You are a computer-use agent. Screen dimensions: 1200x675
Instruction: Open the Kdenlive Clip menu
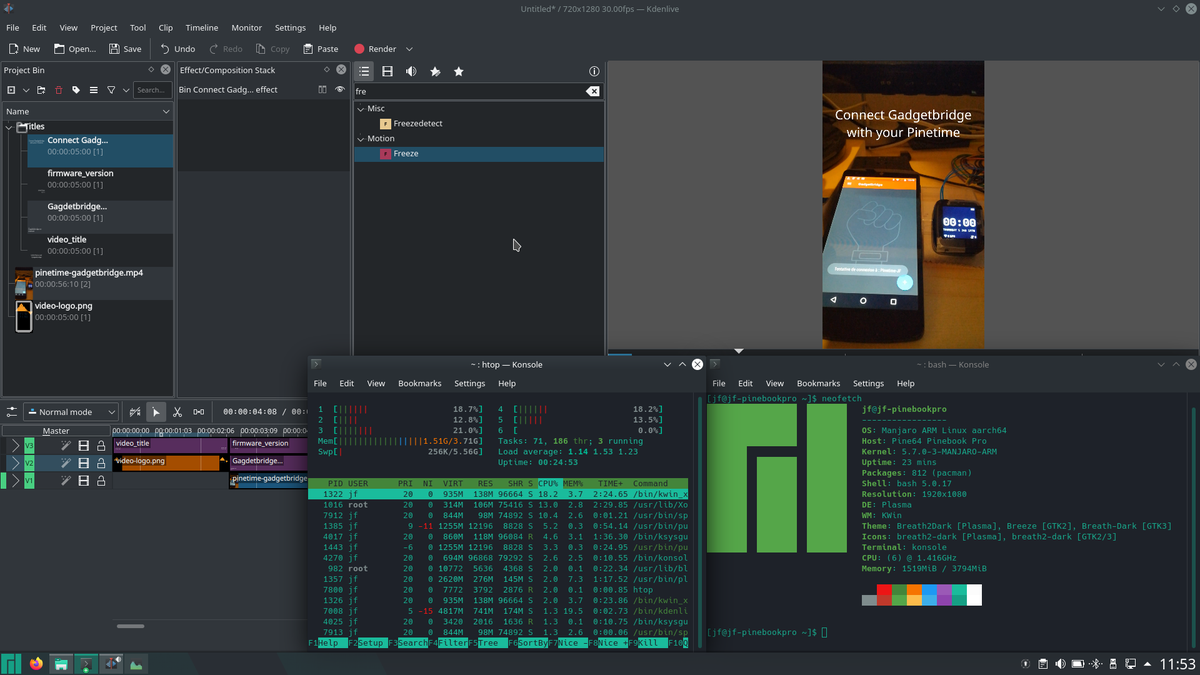click(165, 28)
